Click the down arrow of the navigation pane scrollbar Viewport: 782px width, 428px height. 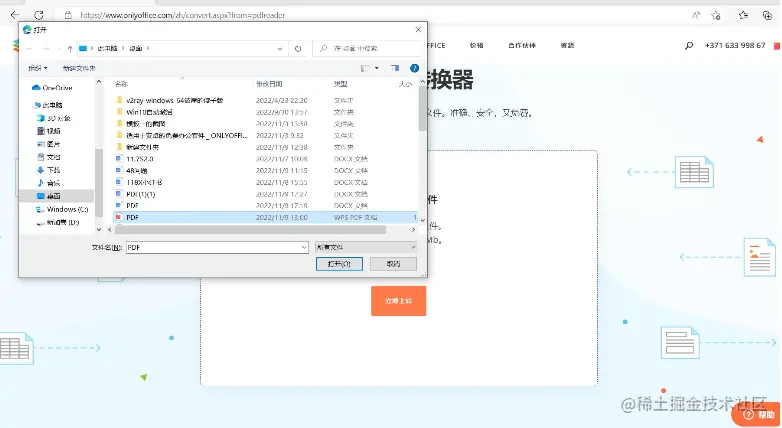[99, 229]
